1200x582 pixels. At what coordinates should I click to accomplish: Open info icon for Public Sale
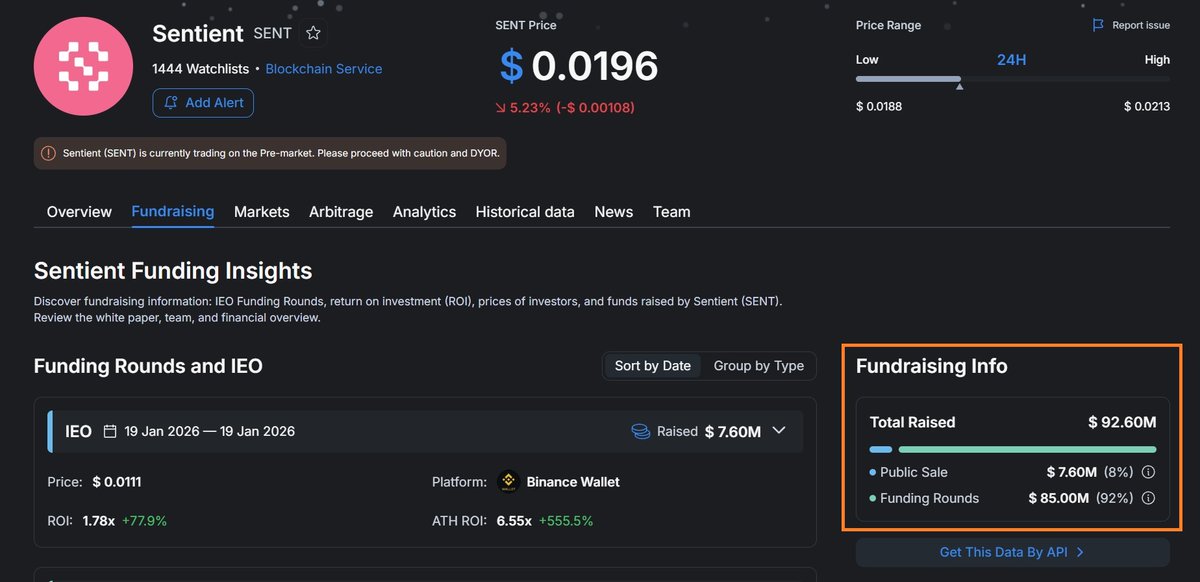(x=1148, y=472)
